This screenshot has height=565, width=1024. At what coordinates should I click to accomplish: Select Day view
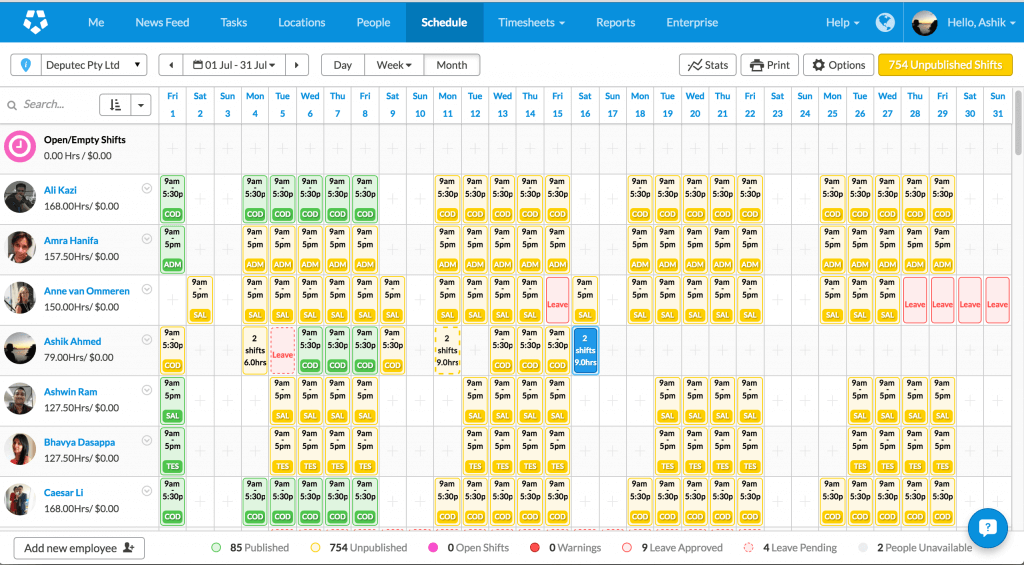(343, 65)
